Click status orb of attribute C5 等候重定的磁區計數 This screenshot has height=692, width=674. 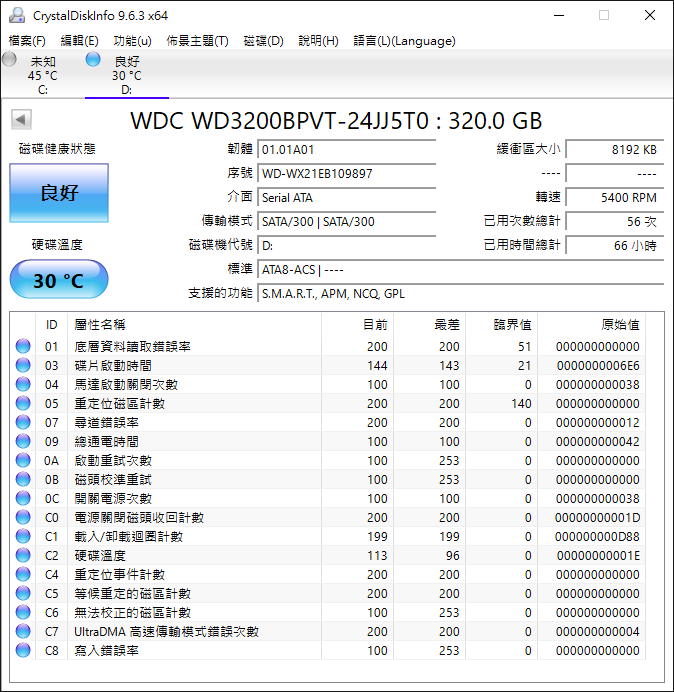[x=23, y=593]
